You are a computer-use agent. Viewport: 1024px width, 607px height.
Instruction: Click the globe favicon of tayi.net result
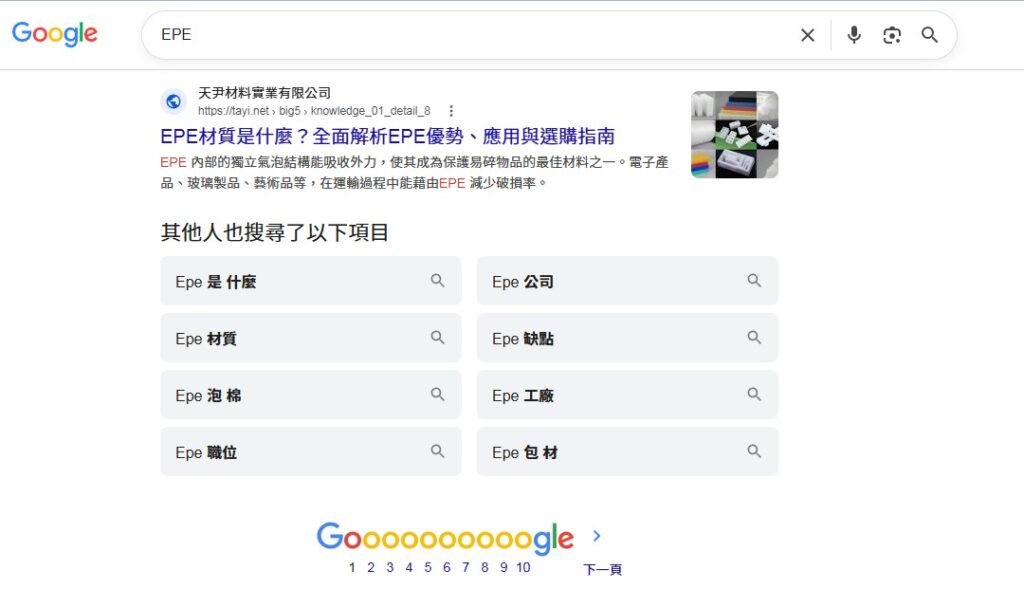(174, 101)
